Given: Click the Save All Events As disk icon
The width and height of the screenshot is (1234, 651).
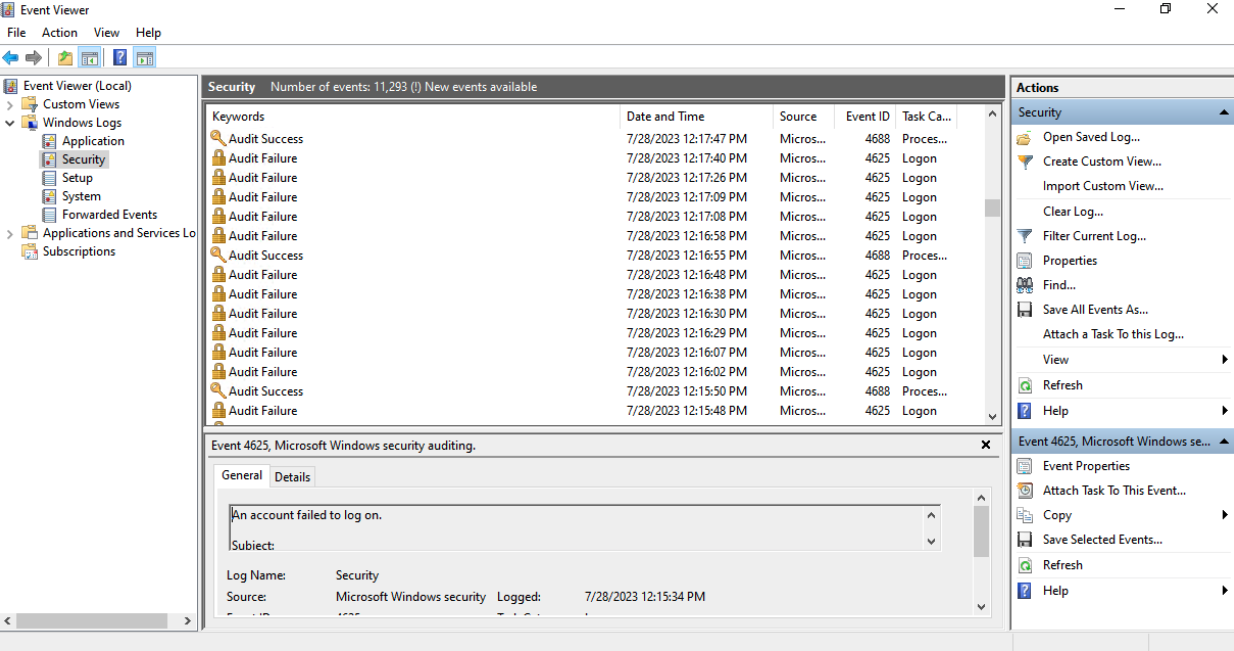Looking at the screenshot, I should [1025, 310].
